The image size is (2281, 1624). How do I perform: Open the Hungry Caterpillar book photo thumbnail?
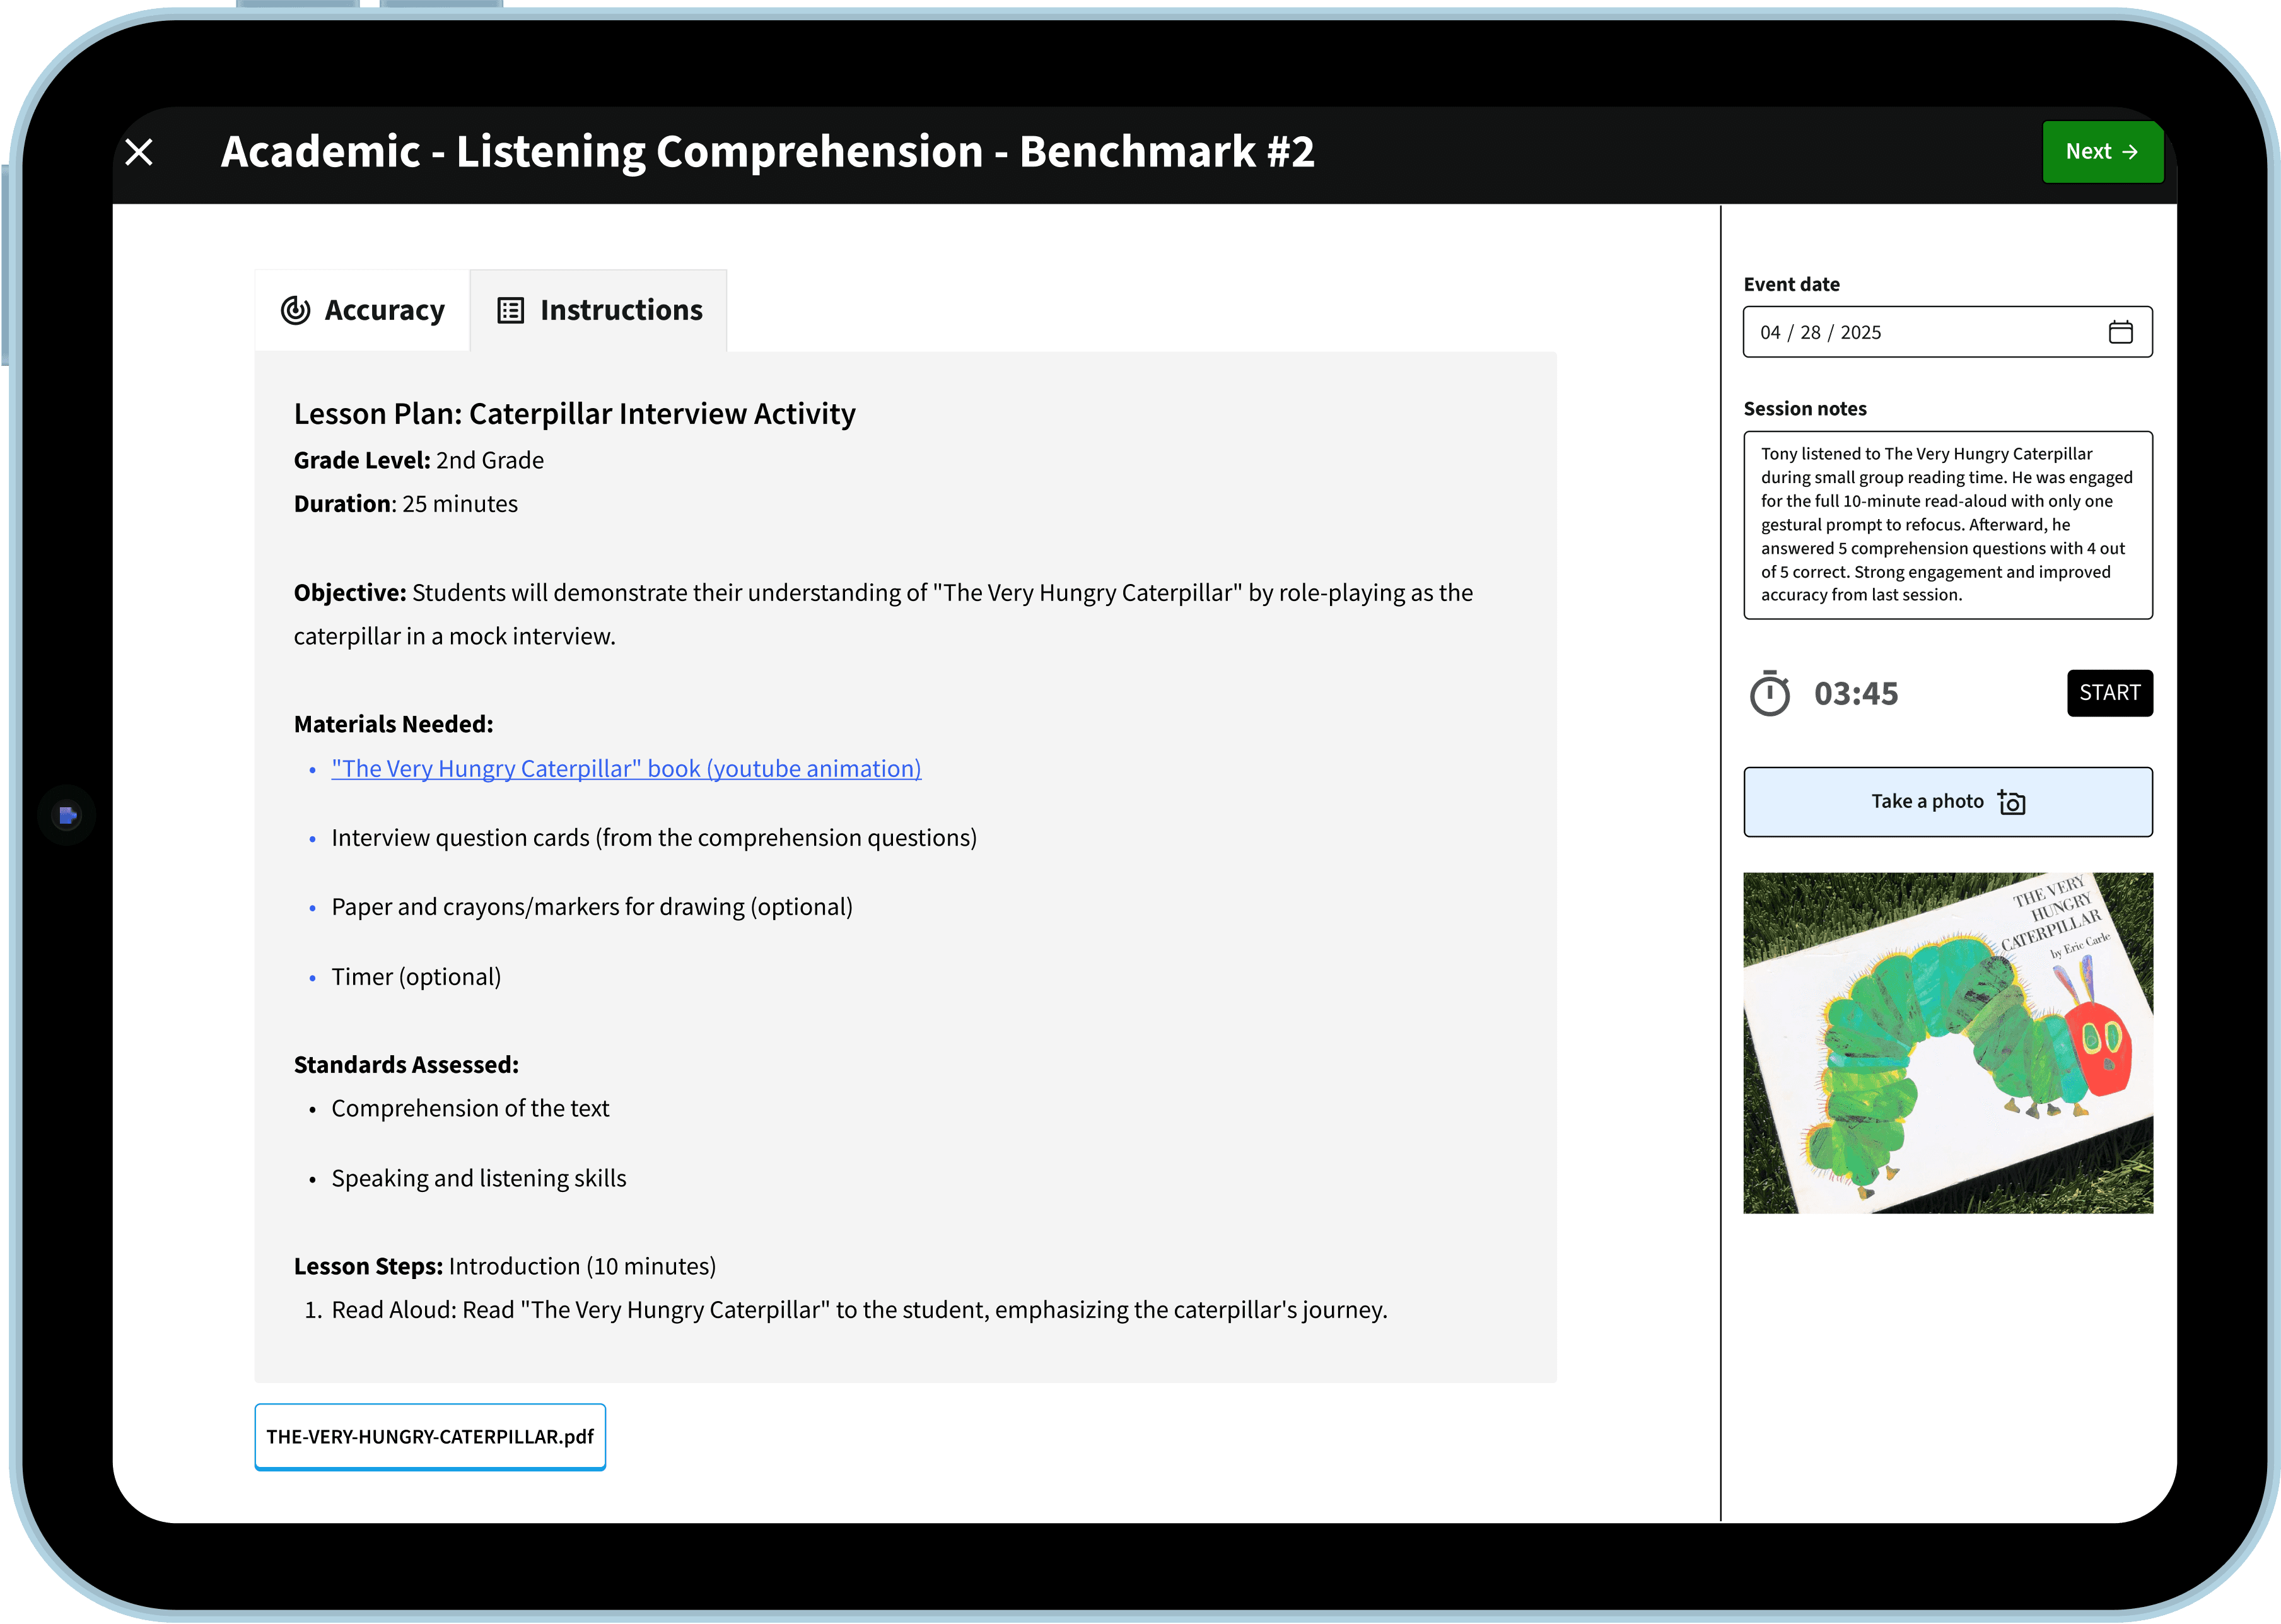(x=1947, y=1043)
